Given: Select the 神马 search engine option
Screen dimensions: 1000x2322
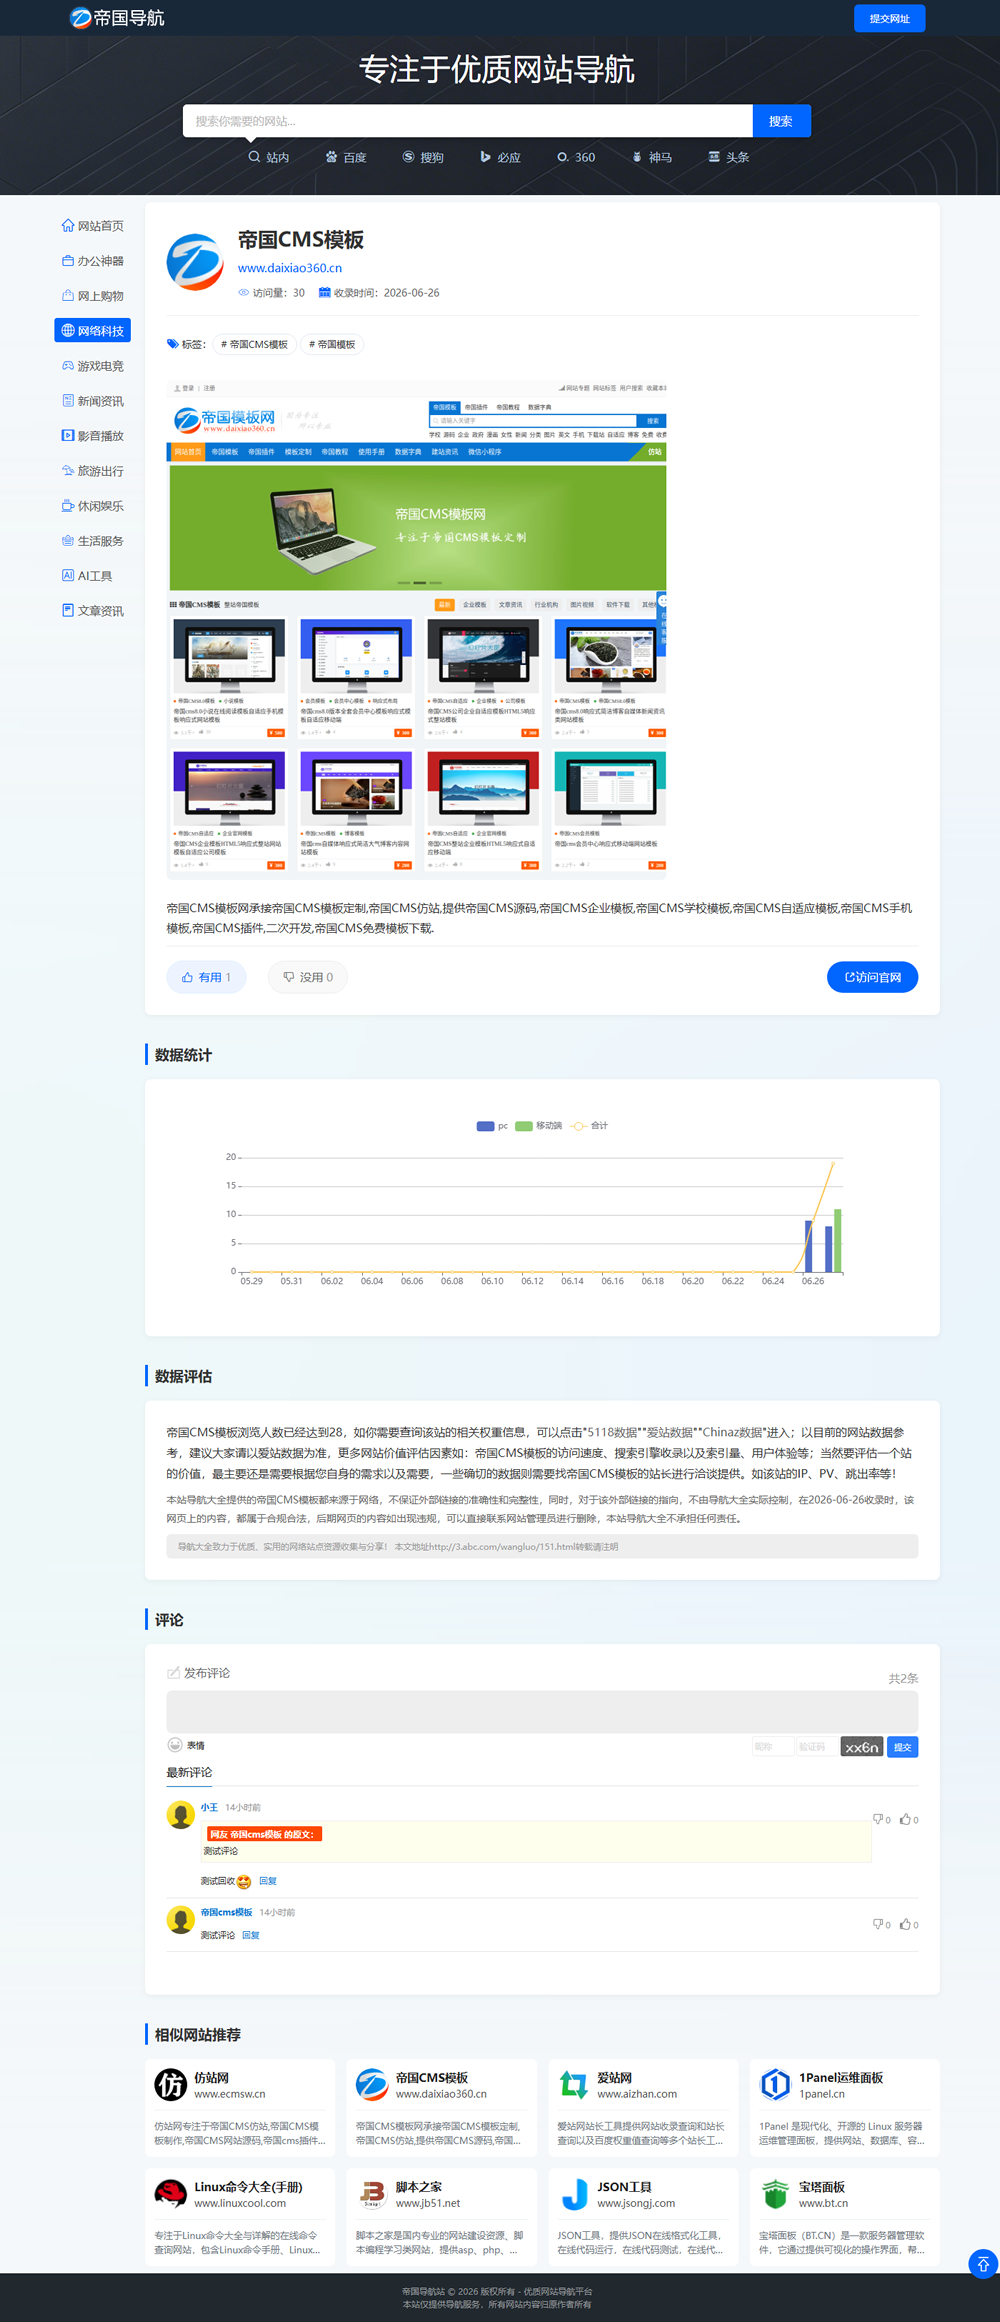Looking at the screenshot, I should click(x=652, y=157).
